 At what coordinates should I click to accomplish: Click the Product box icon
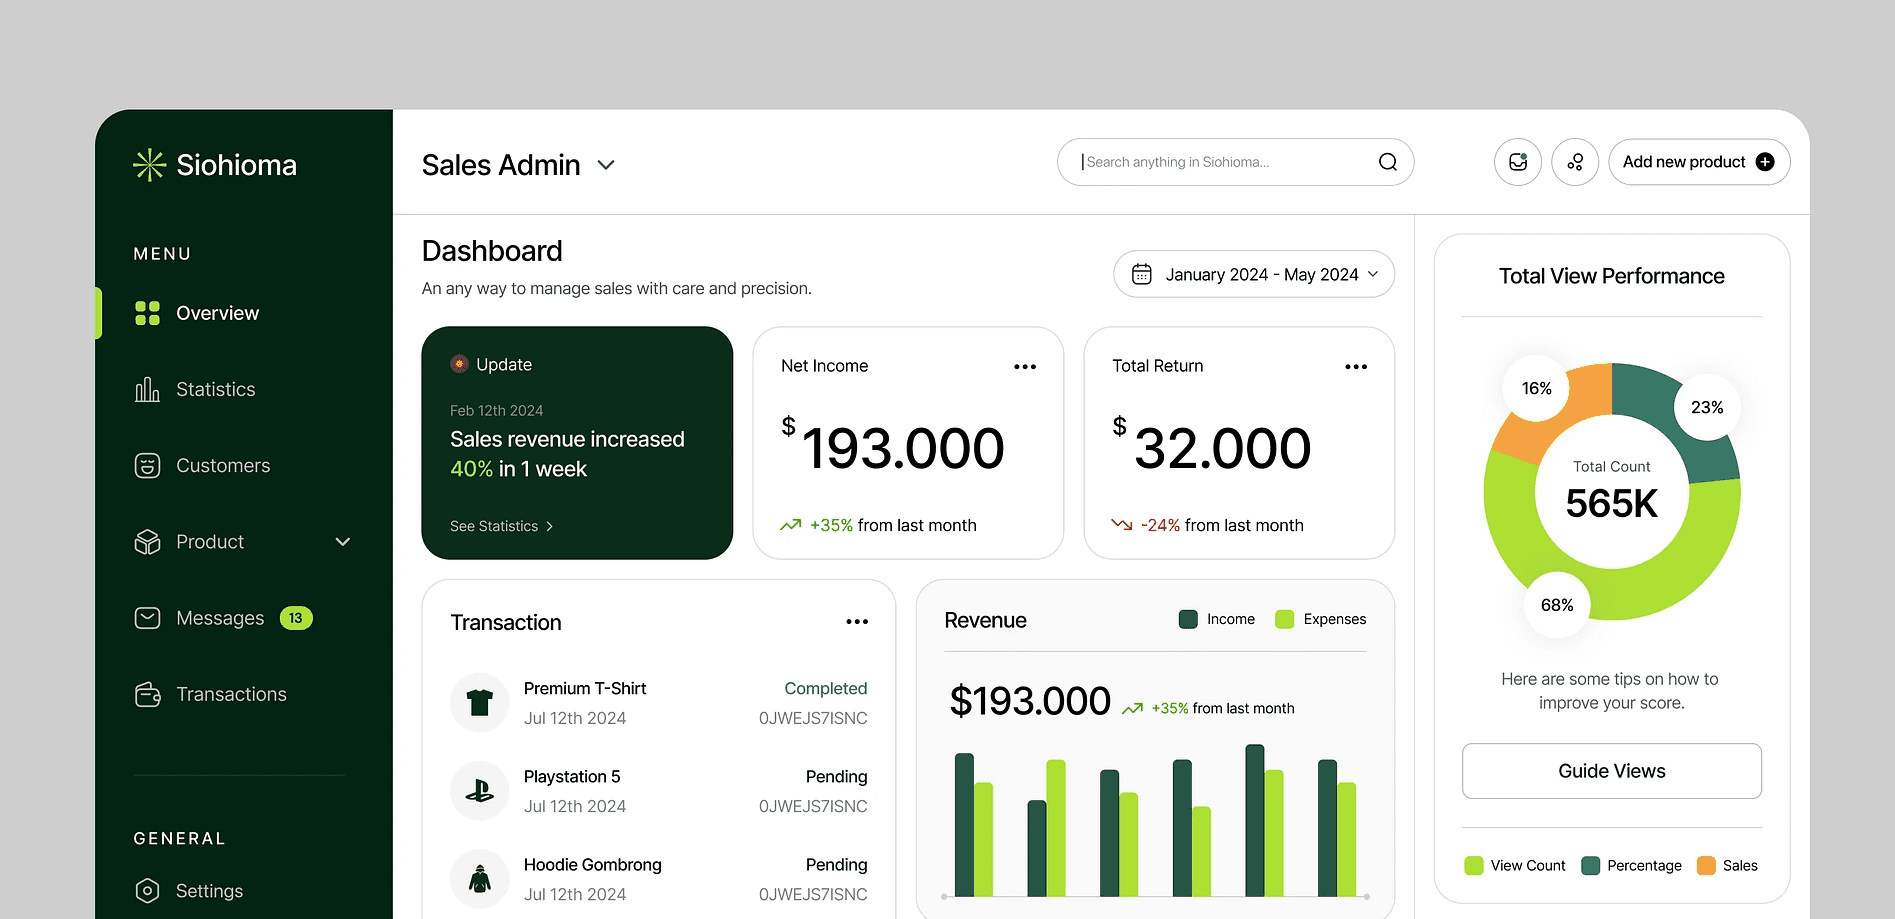click(x=147, y=542)
